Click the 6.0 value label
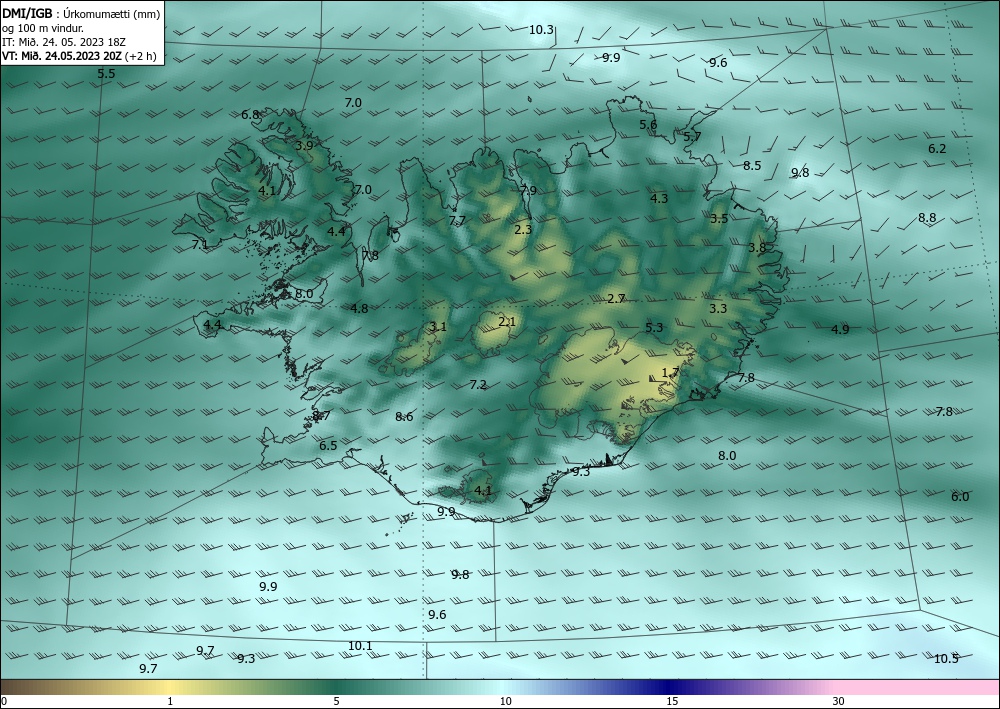 [x=960, y=497]
